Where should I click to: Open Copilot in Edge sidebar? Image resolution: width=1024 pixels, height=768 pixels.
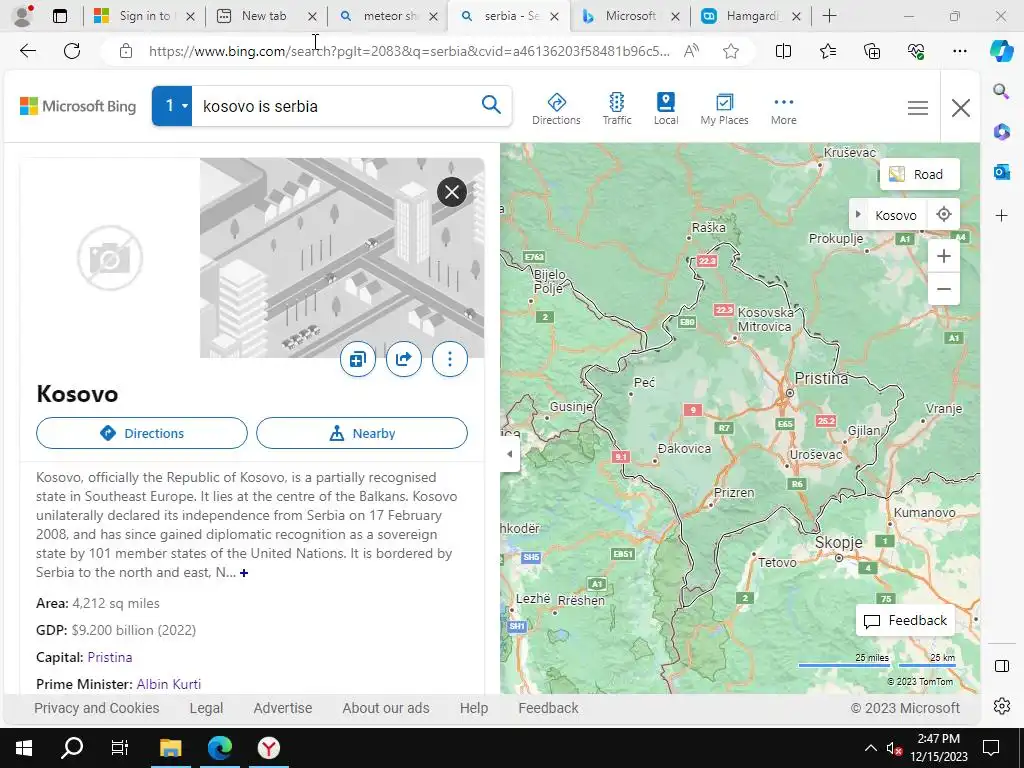[1001, 51]
